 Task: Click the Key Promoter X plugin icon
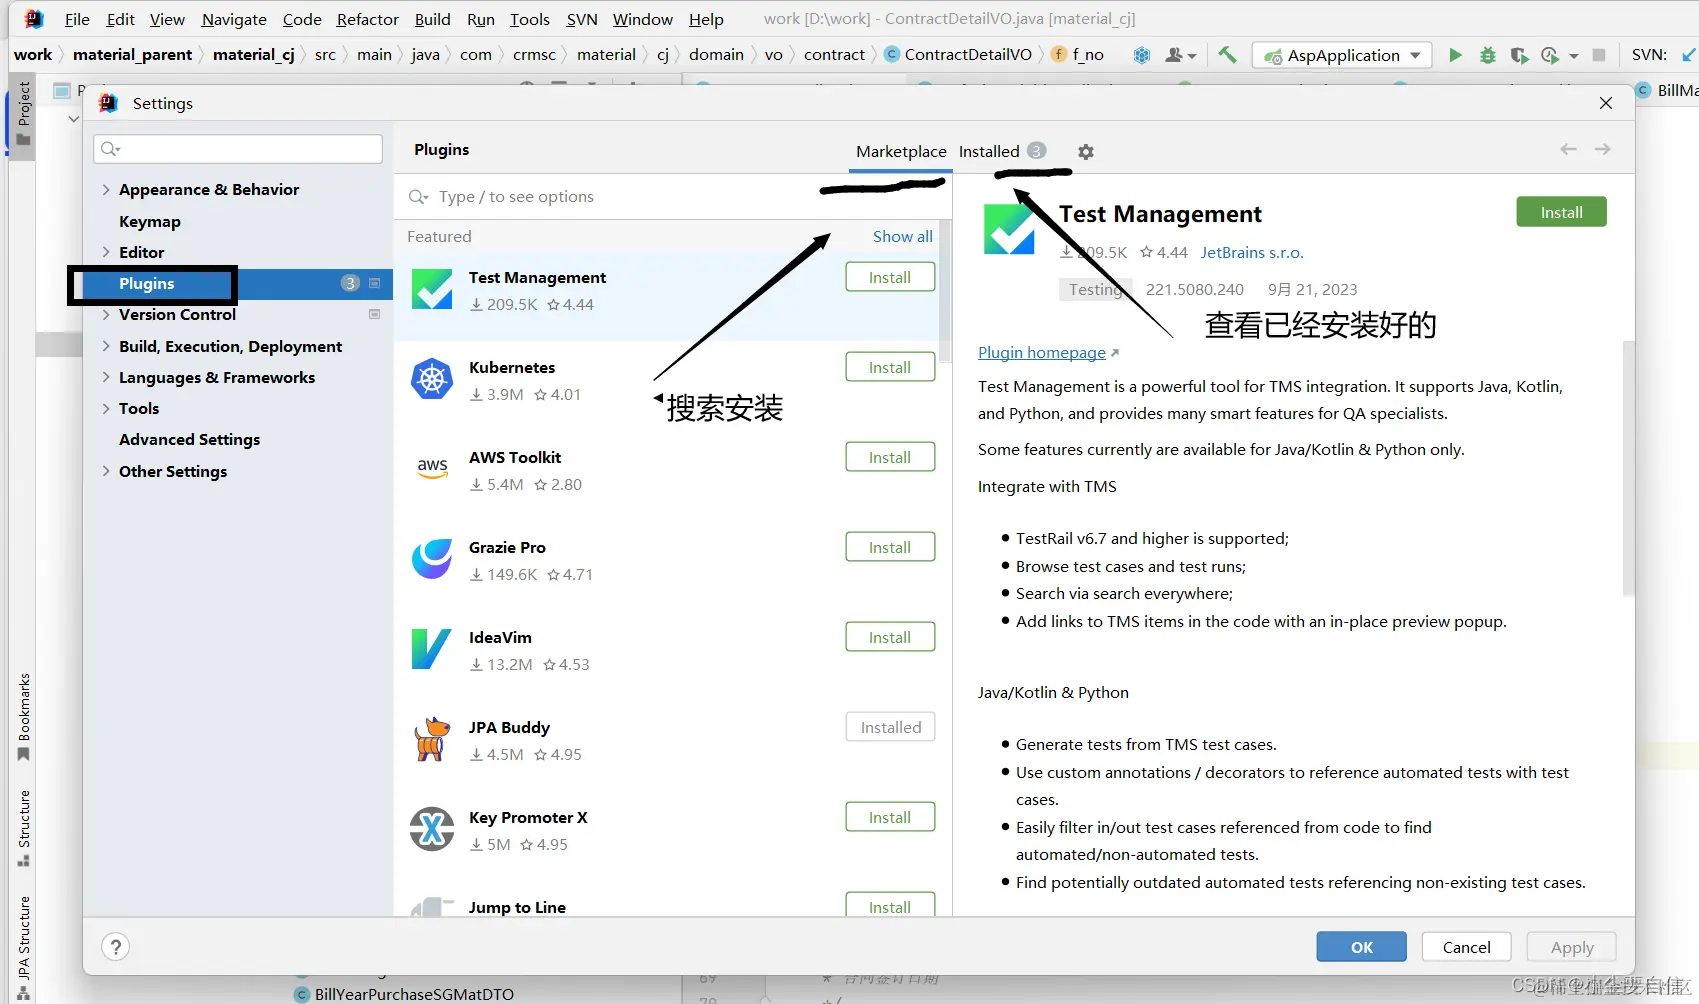coord(432,829)
